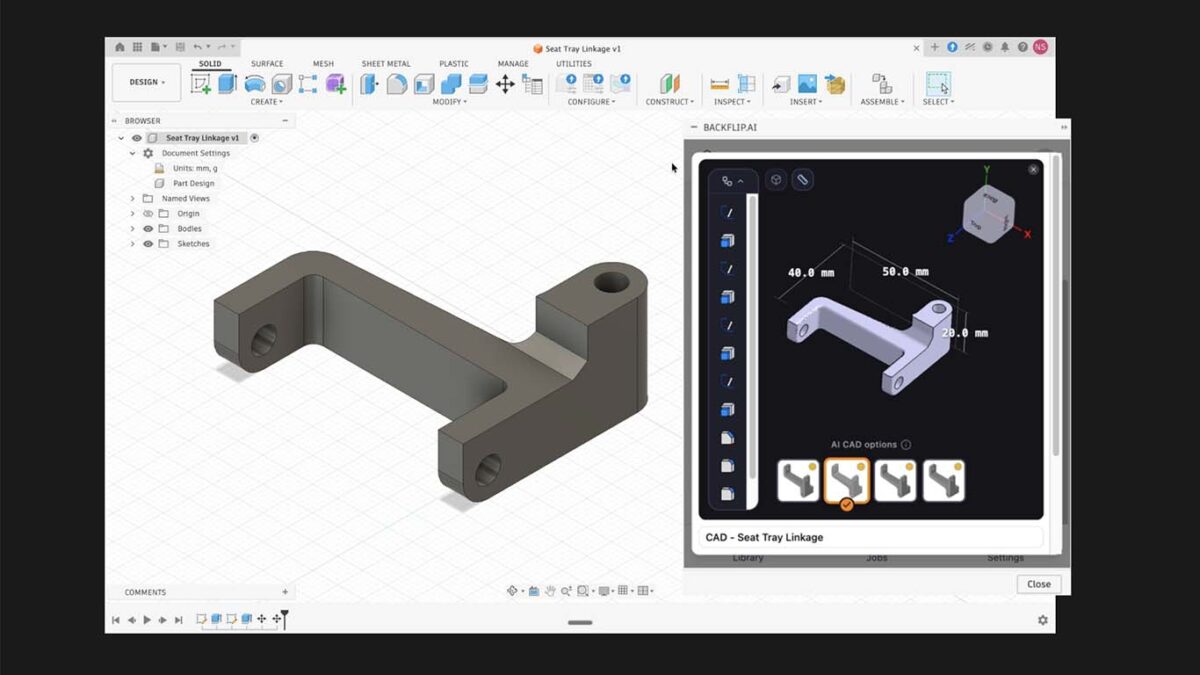
Task: Switch to the PLASTIC tab
Action: pos(454,64)
